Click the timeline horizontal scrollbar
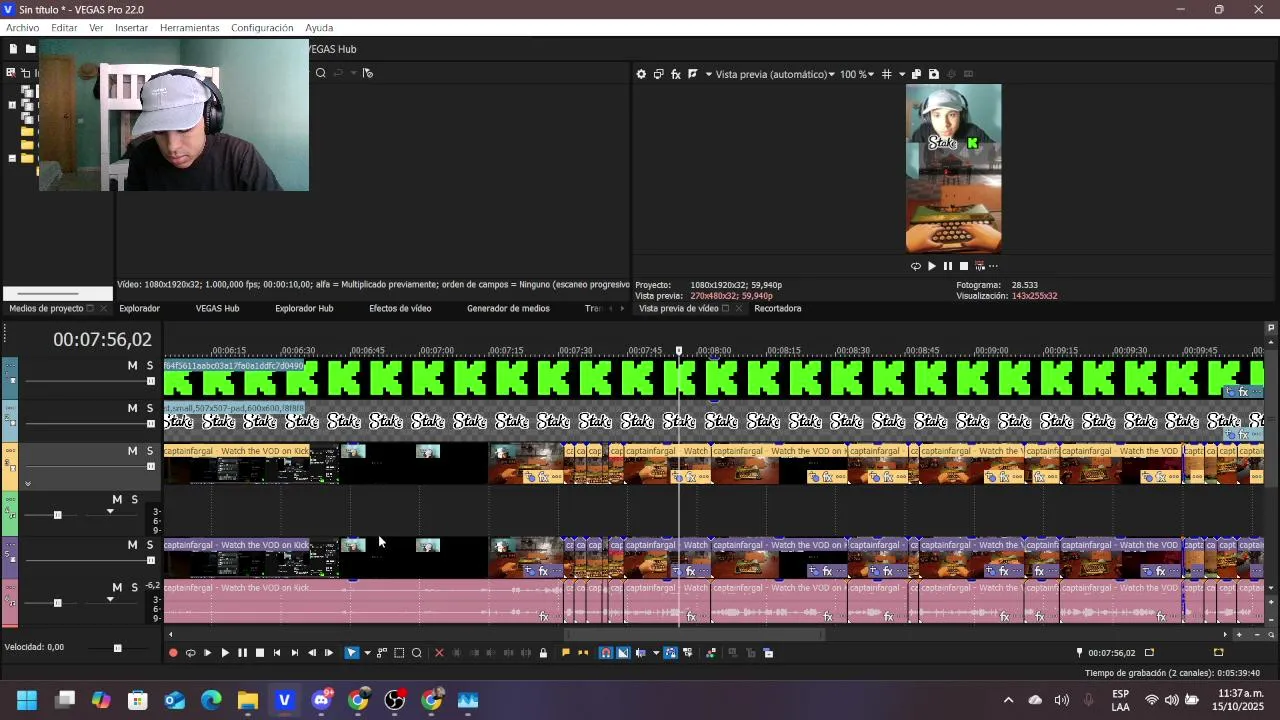The height and width of the screenshot is (720, 1280). (695, 634)
